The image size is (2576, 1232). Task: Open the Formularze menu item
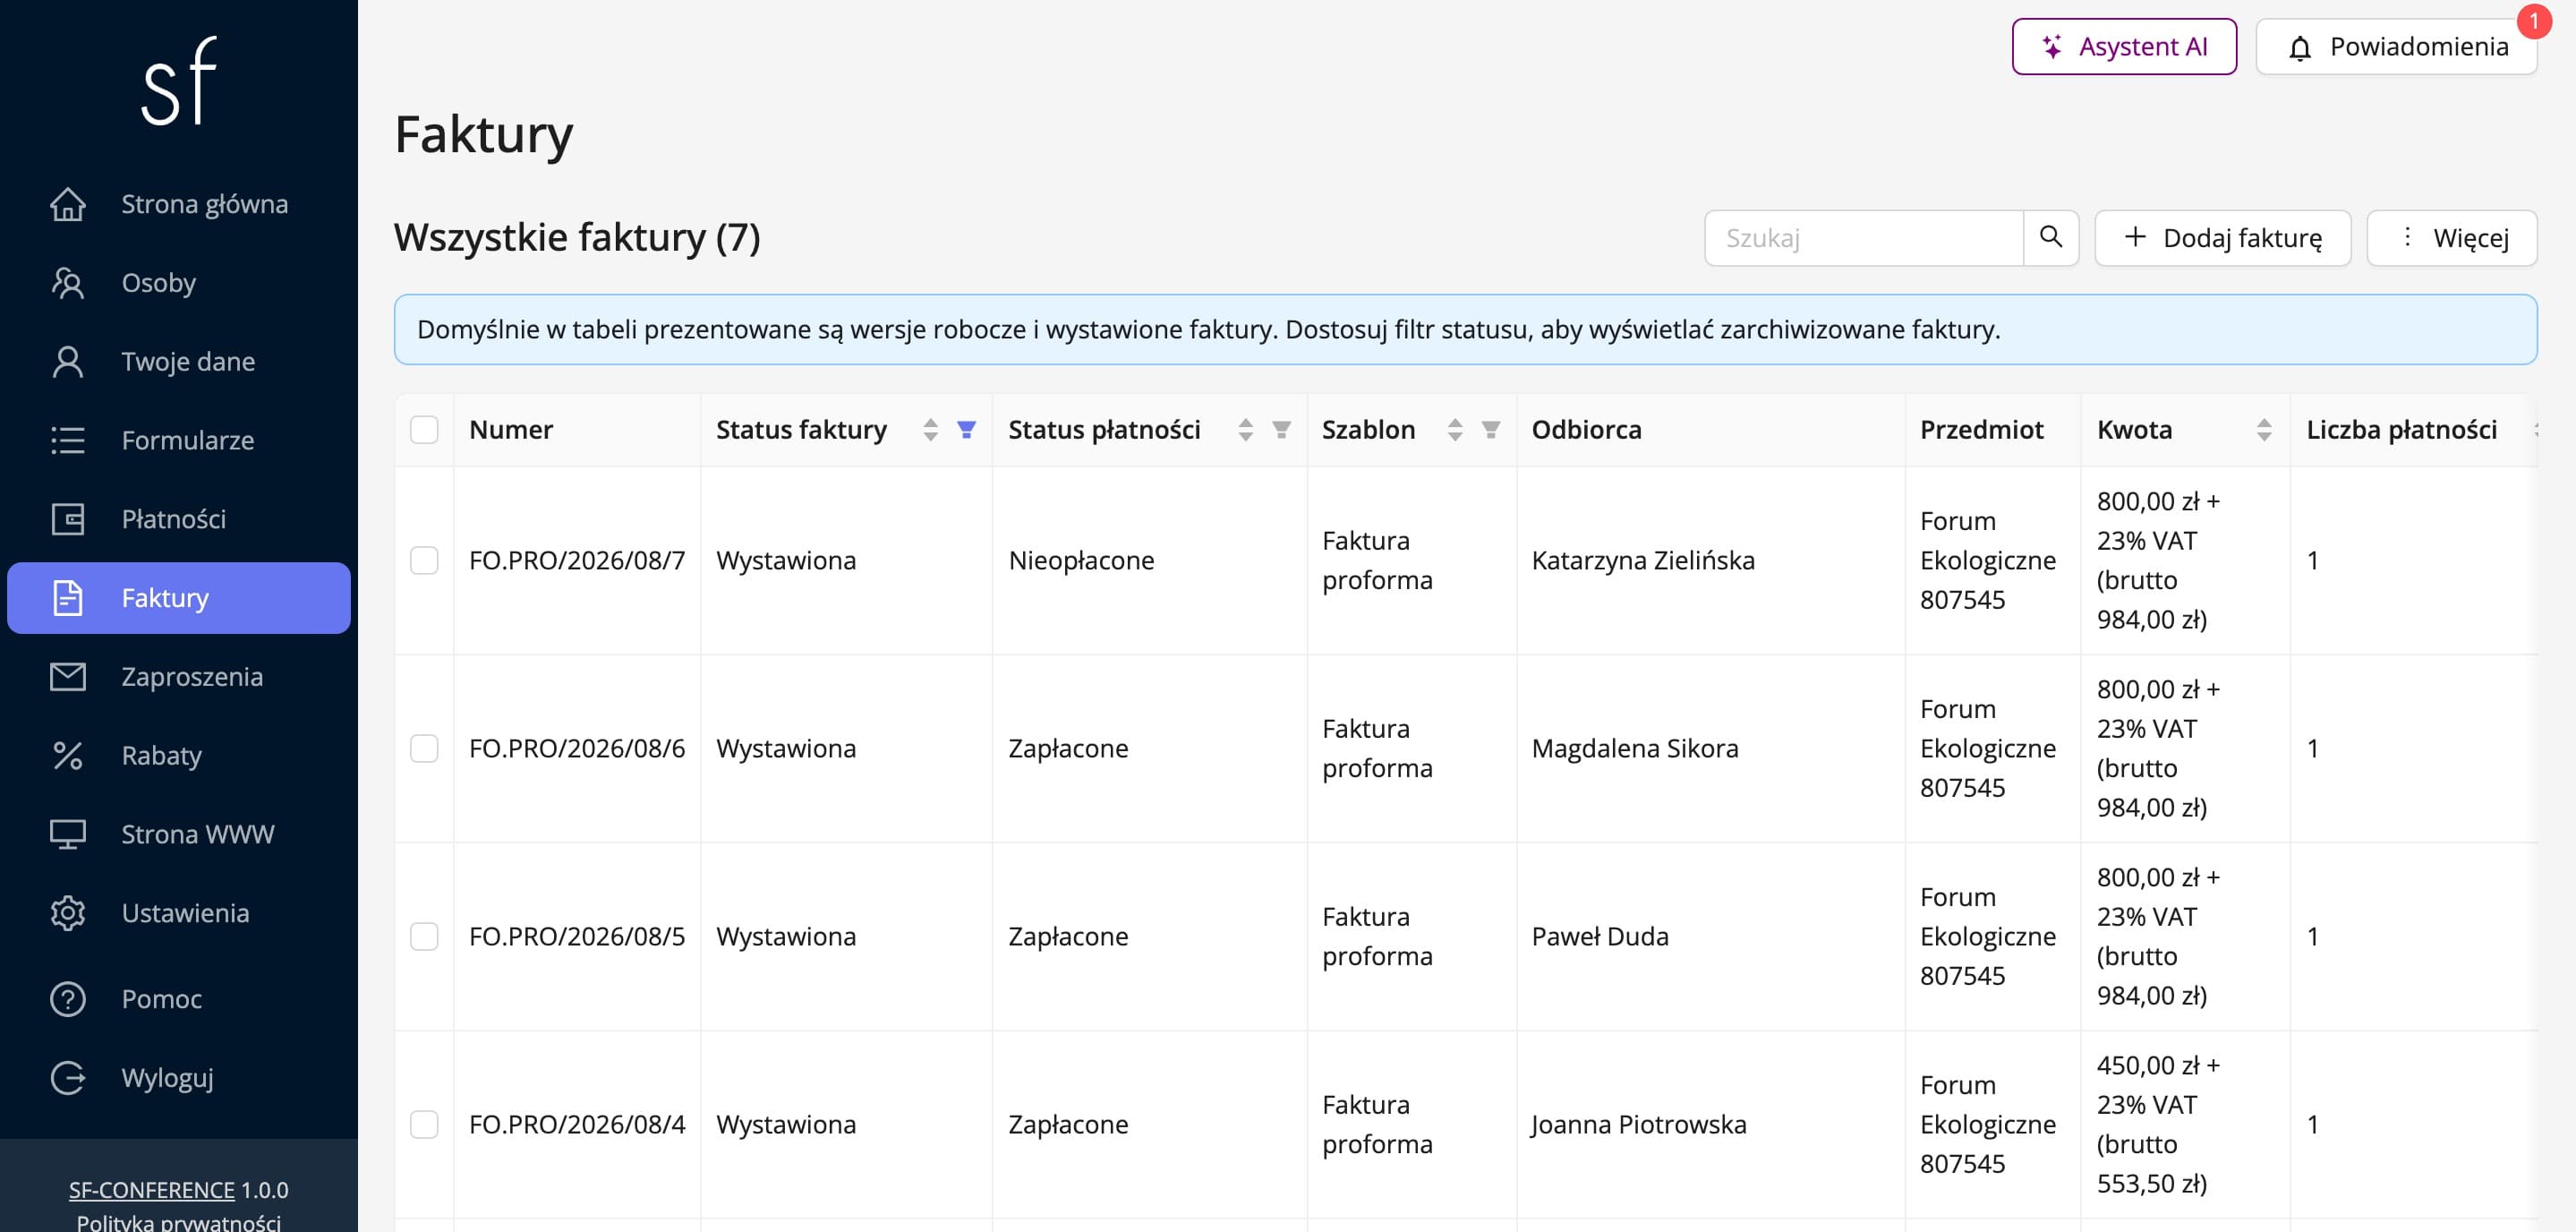(179, 440)
